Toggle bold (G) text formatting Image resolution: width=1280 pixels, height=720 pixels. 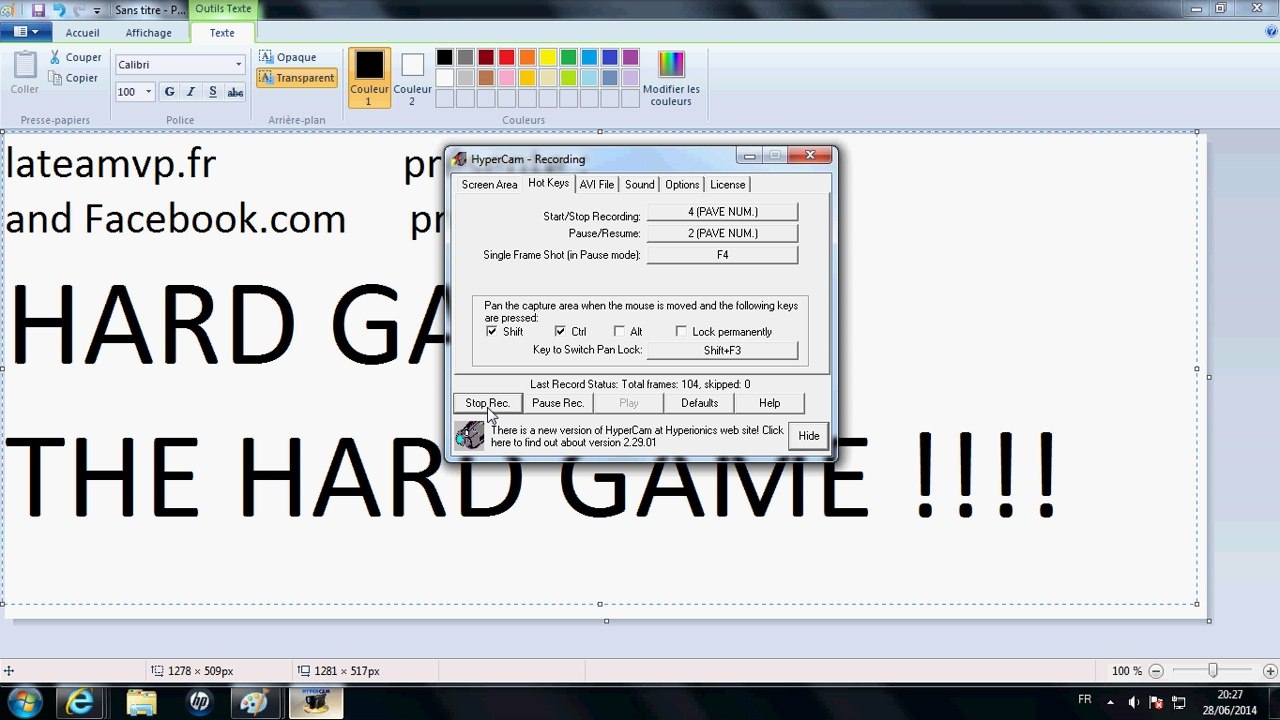point(169,92)
